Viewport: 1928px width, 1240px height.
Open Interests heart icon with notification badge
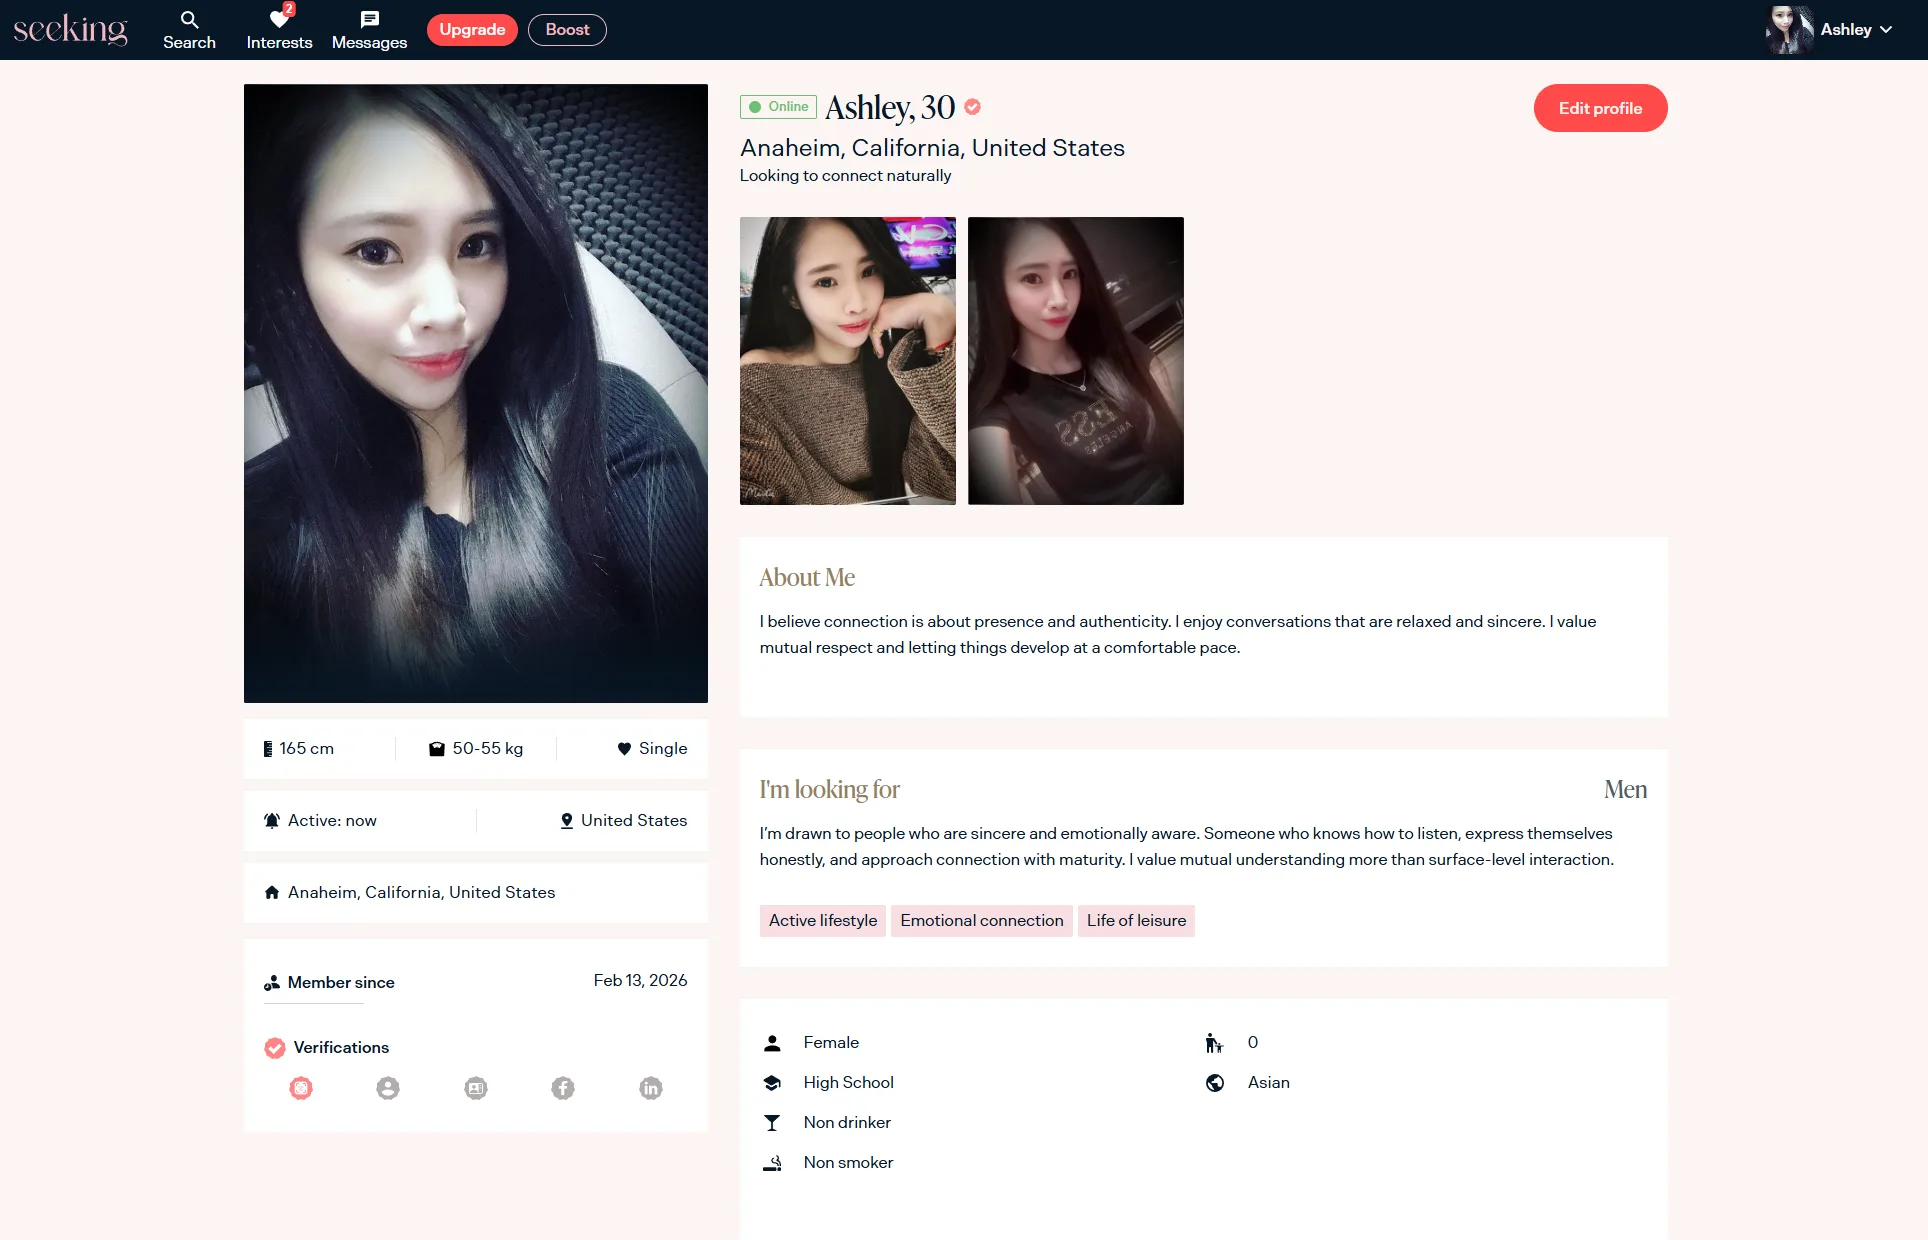pyautogui.click(x=279, y=20)
